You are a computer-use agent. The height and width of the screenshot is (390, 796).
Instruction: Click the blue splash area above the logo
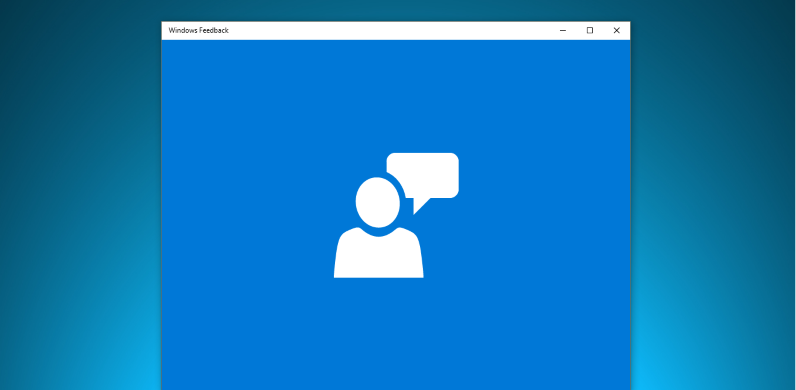(396, 96)
